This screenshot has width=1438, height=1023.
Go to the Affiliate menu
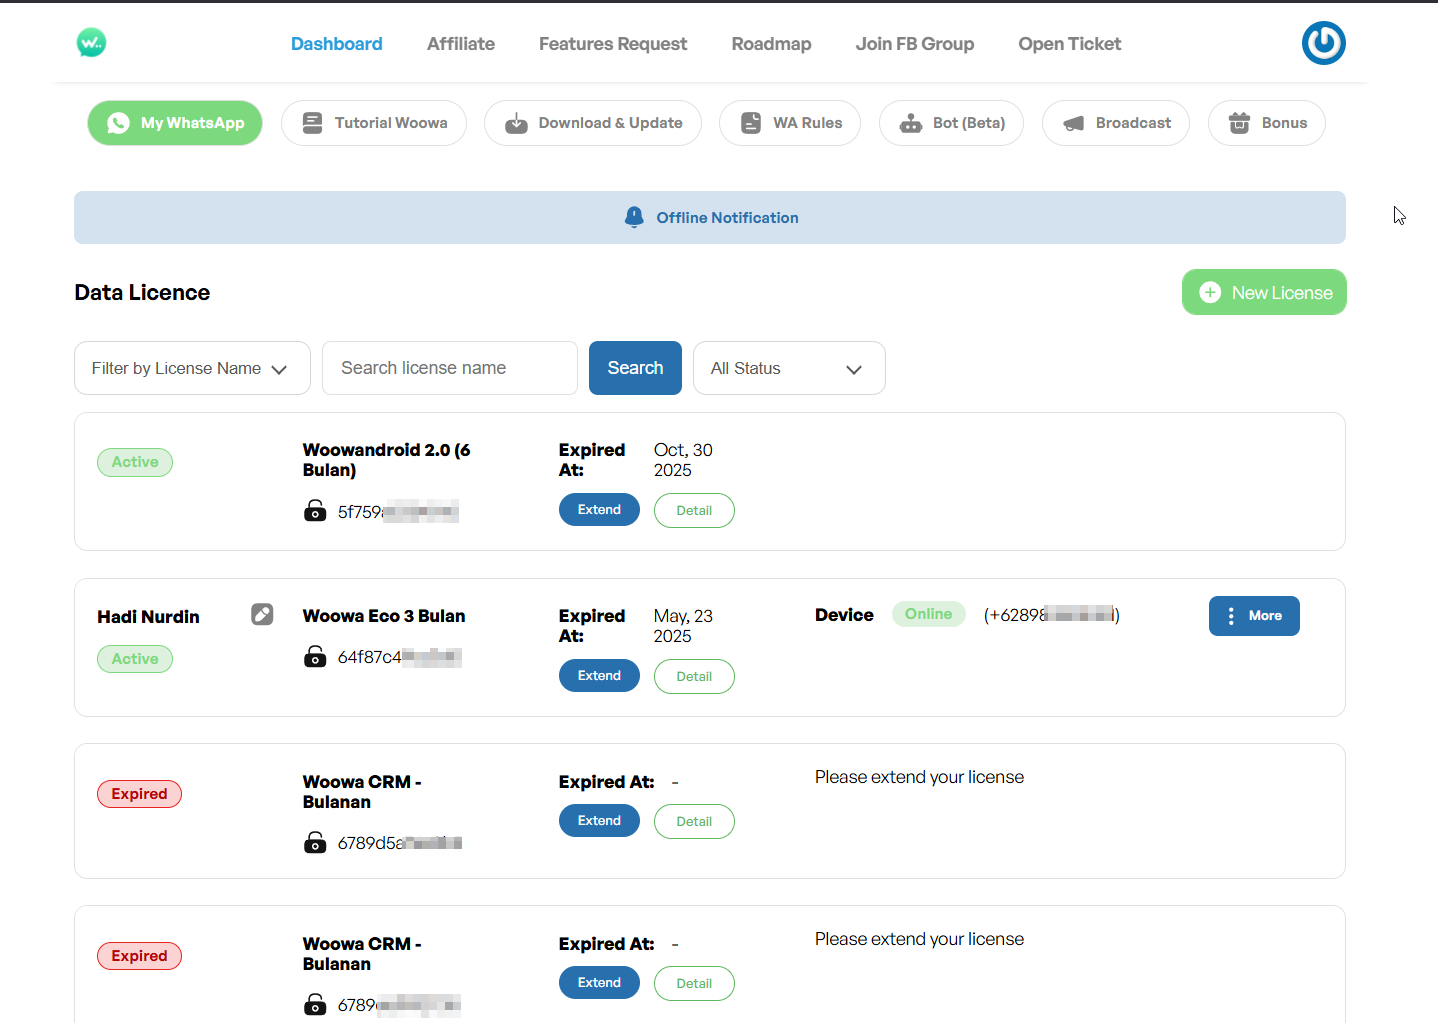(x=460, y=44)
